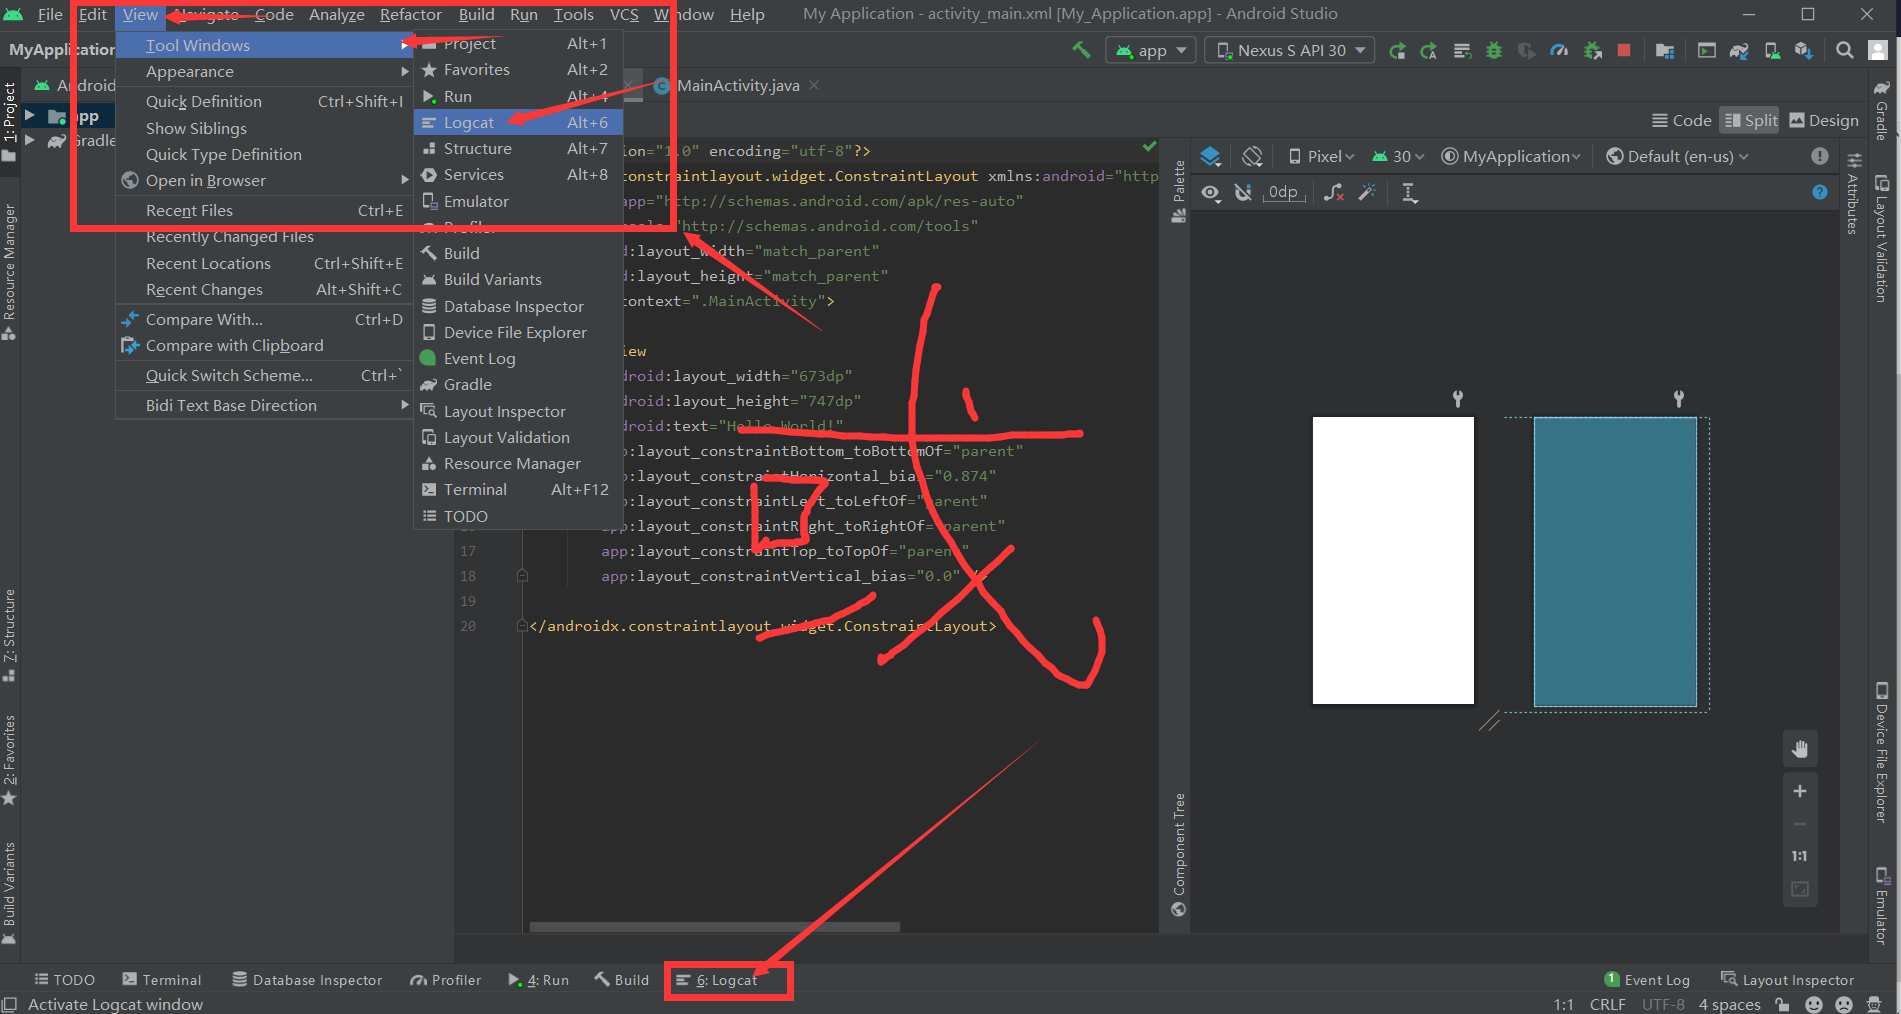Viewport: 1901px width, 1014px height.
Task: Open the Logcat tool window button
Action: point(717,980)
